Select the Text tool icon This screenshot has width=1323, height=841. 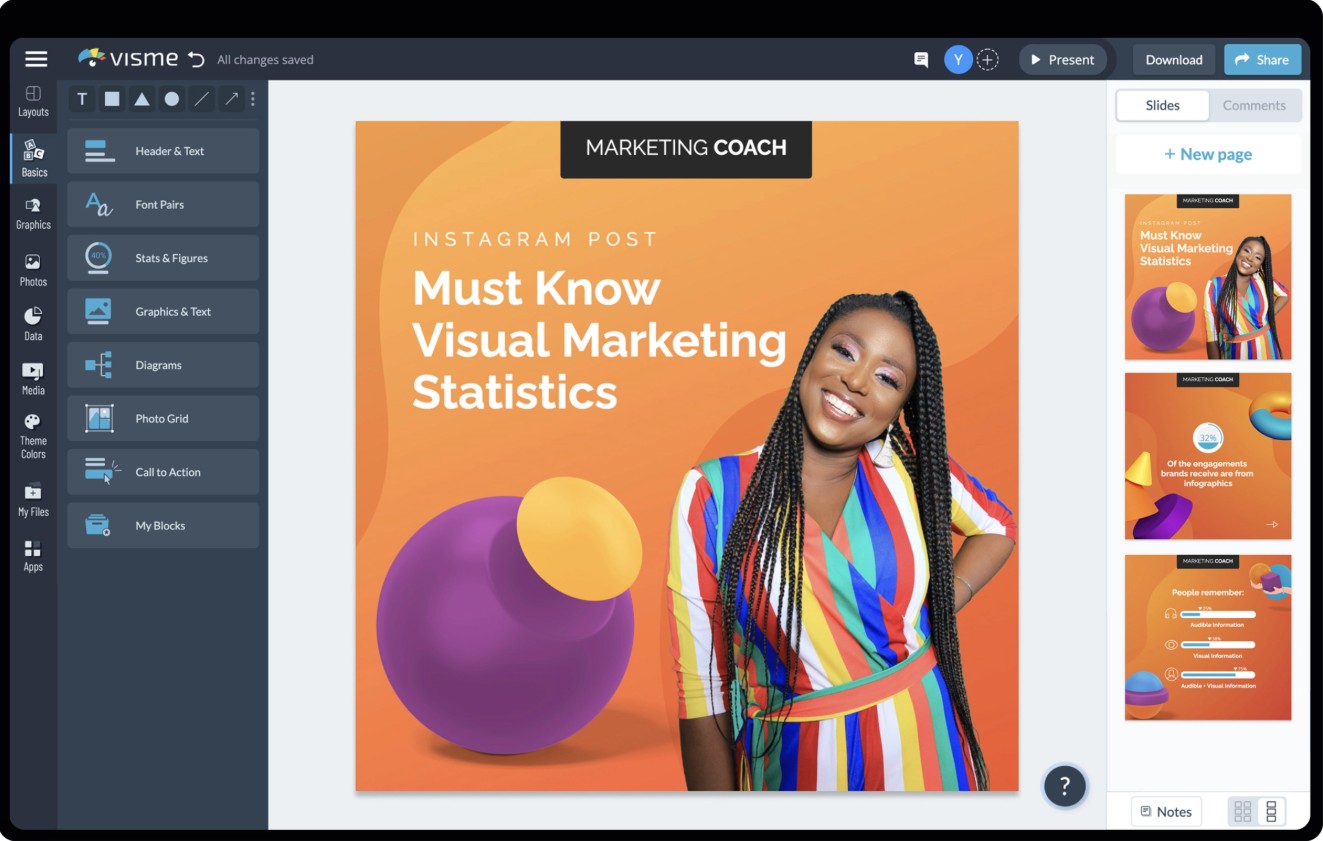coord(82,99)
